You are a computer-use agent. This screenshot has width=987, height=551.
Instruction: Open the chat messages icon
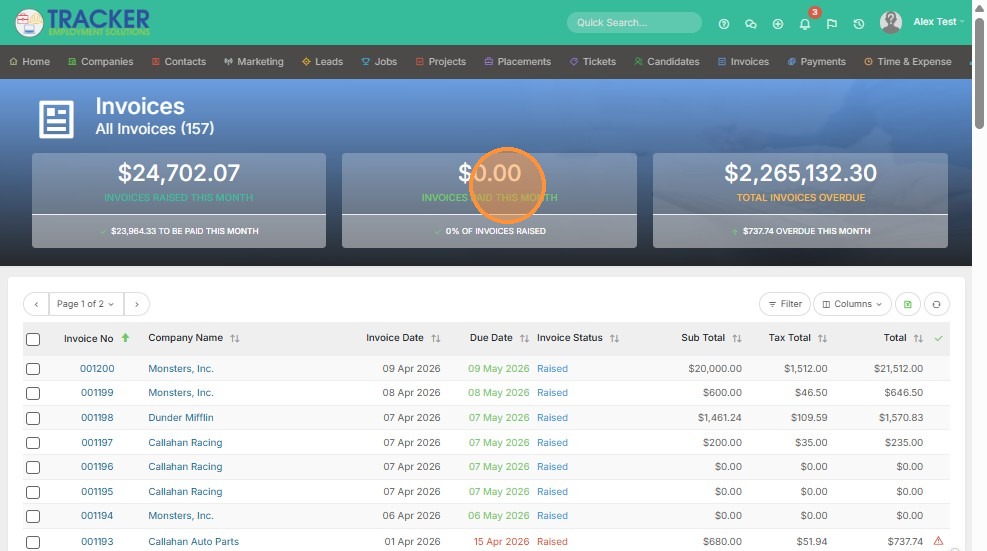tap(750, 24)
